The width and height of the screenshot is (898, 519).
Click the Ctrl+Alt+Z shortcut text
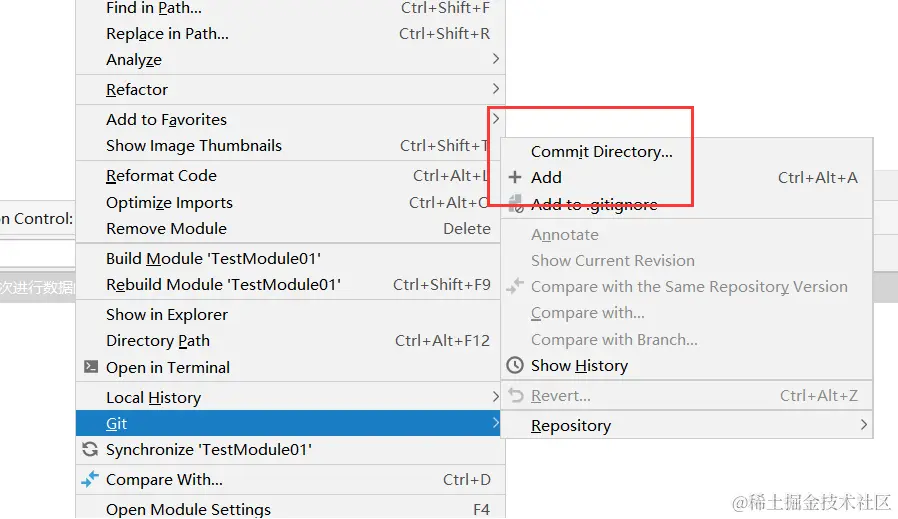tap(818, 395)
